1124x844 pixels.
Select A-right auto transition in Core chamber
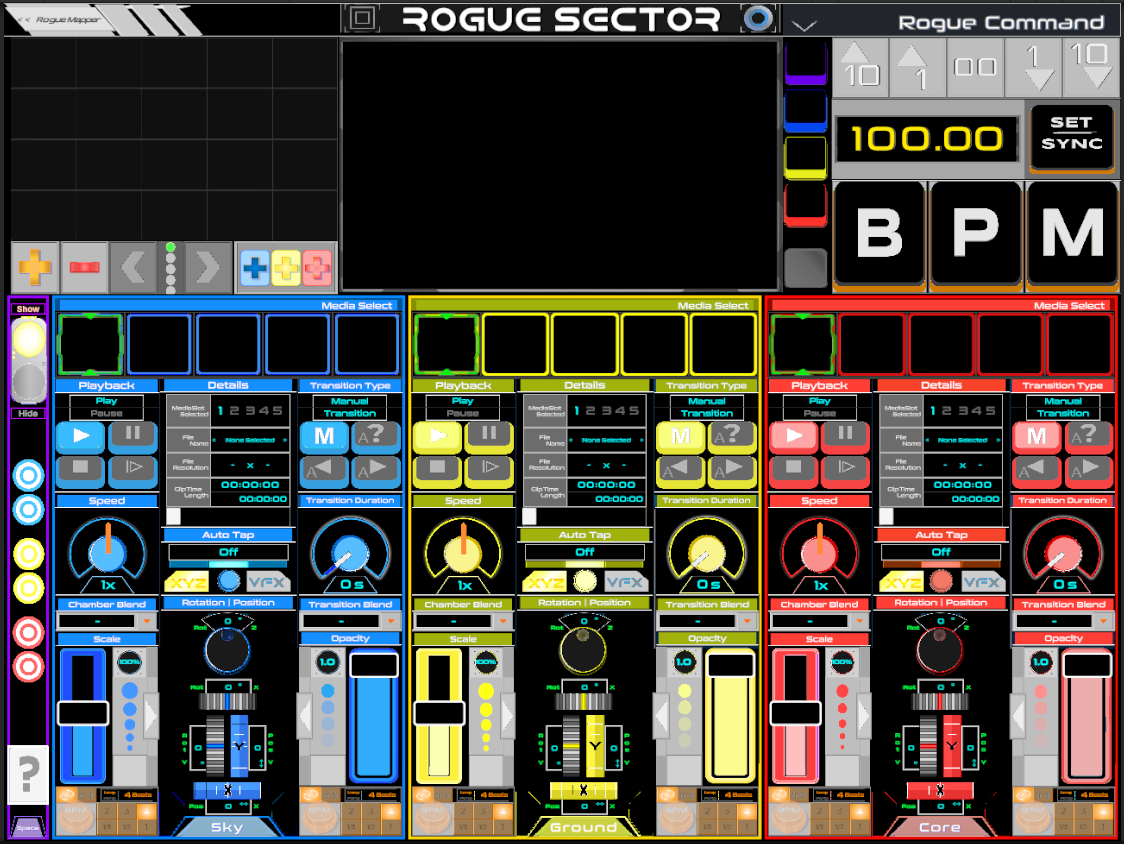(x=1088, y=470)
